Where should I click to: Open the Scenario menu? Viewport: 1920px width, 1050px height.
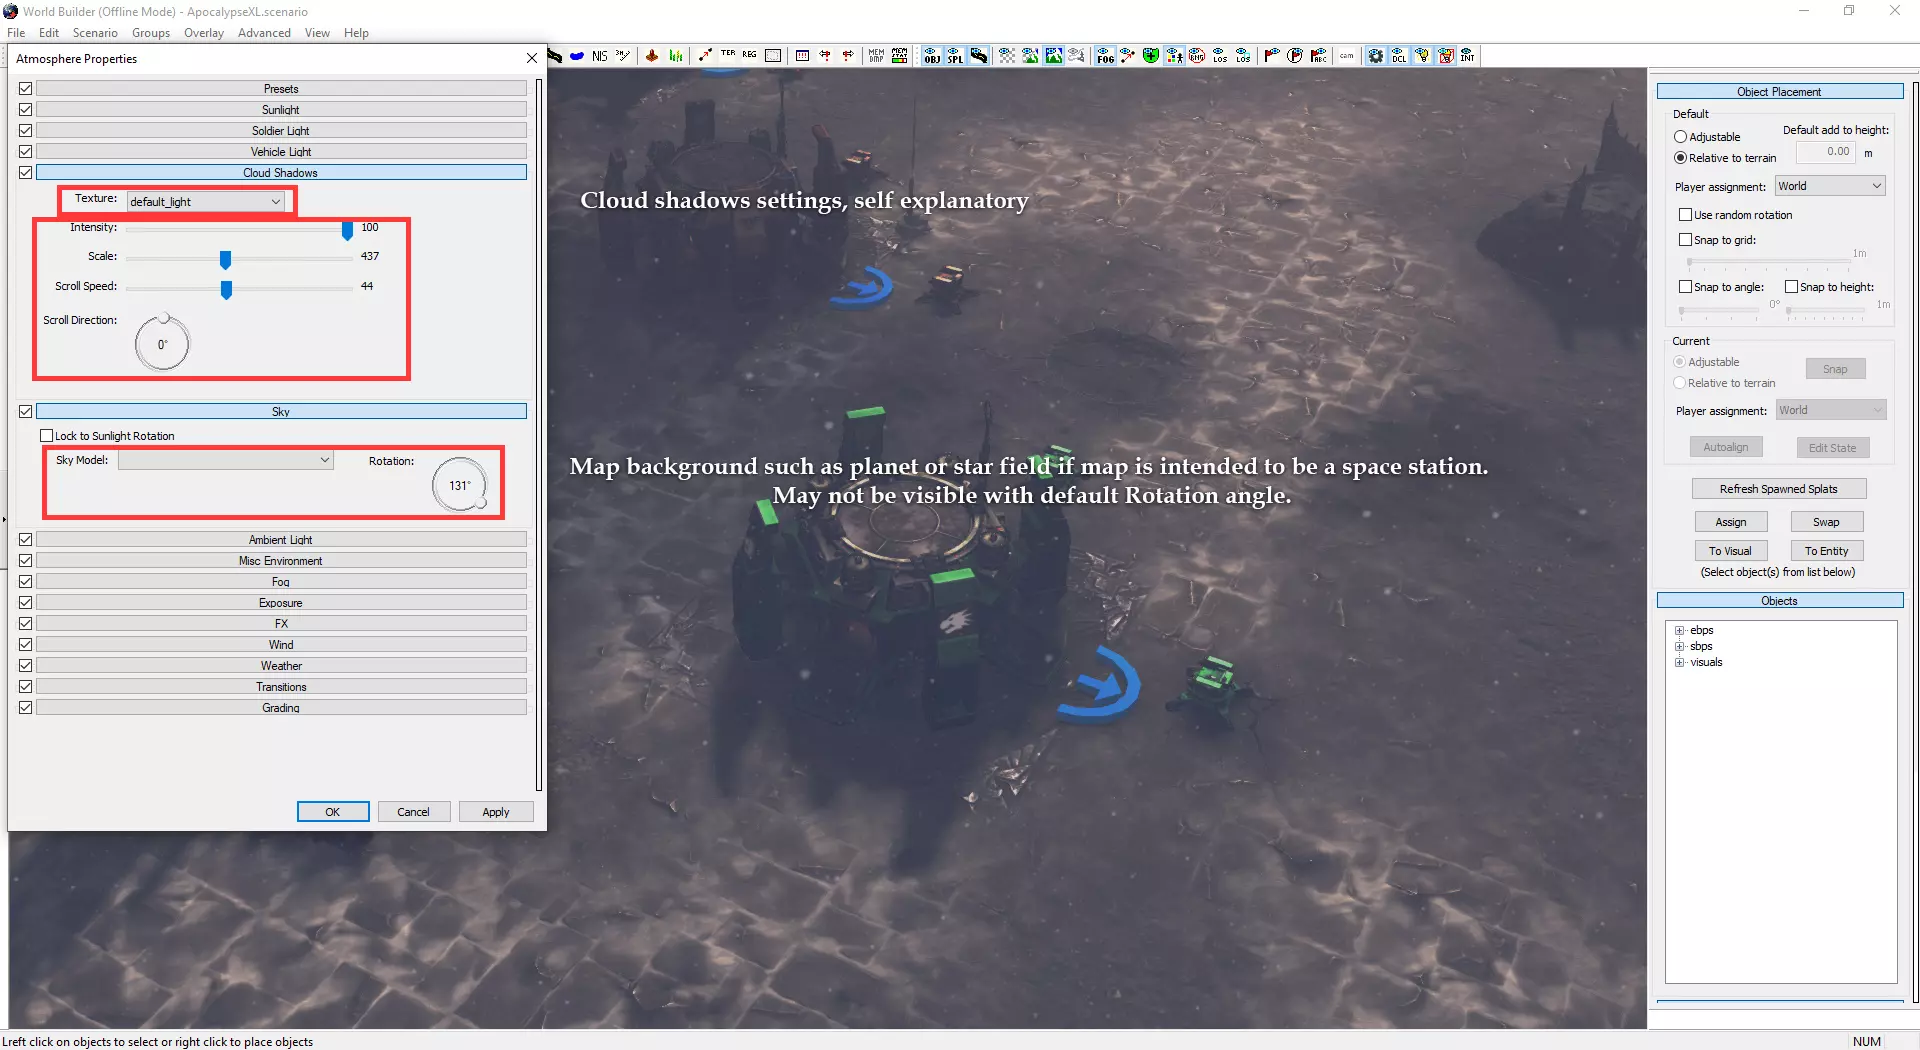point(95,33)
